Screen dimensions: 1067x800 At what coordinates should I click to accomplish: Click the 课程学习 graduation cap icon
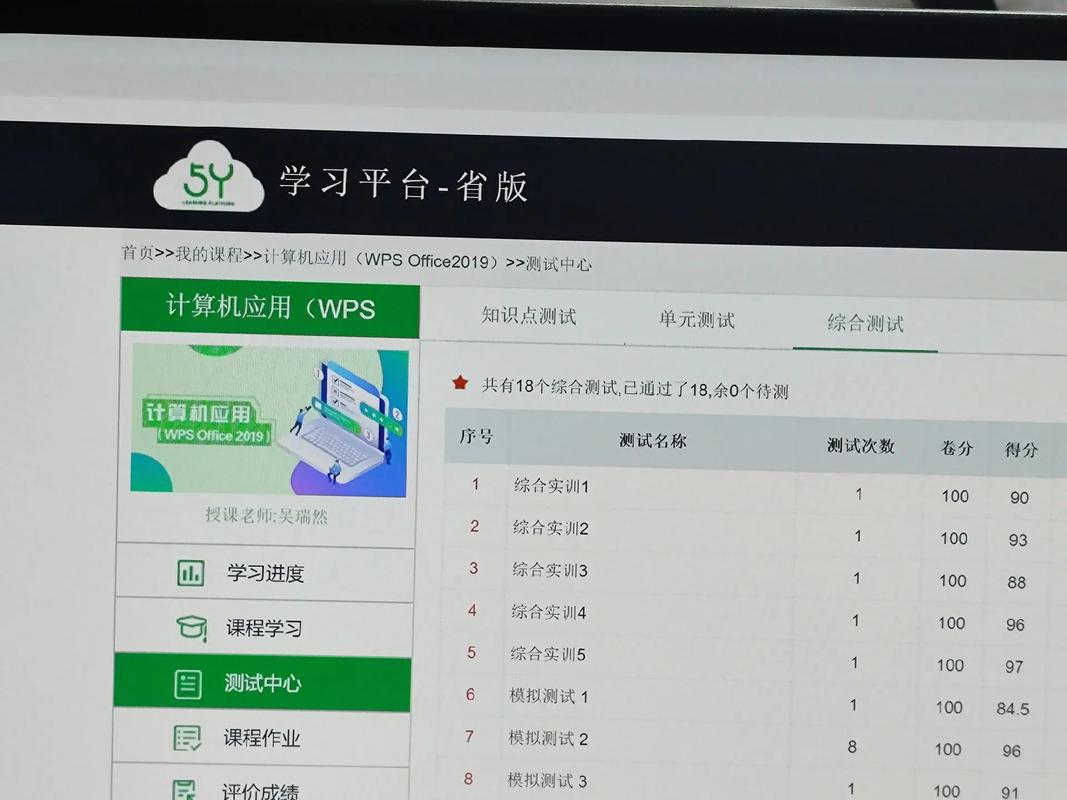[192, 627]
